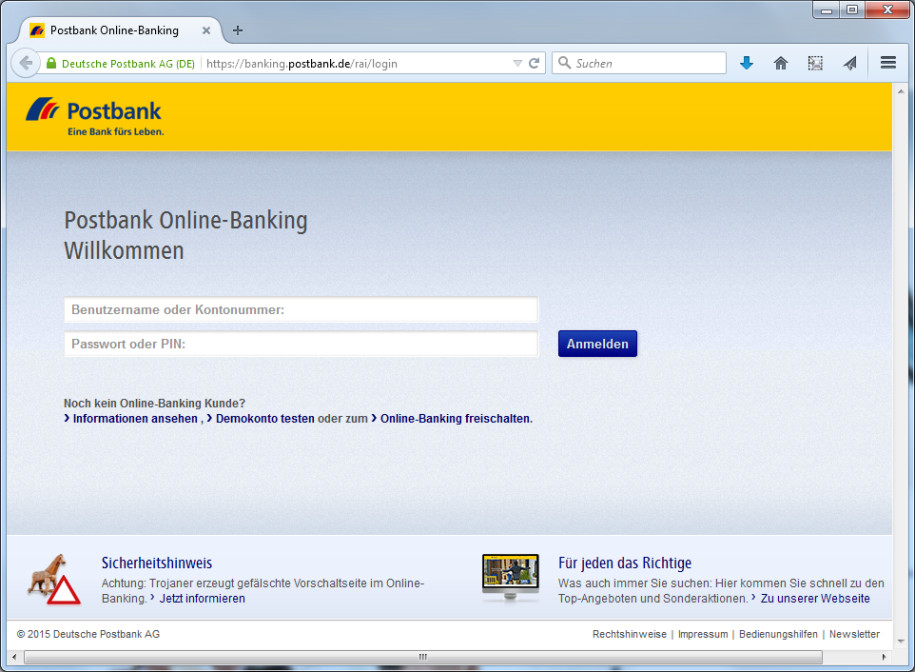Maximize the browser window

(x=853, y=10)
